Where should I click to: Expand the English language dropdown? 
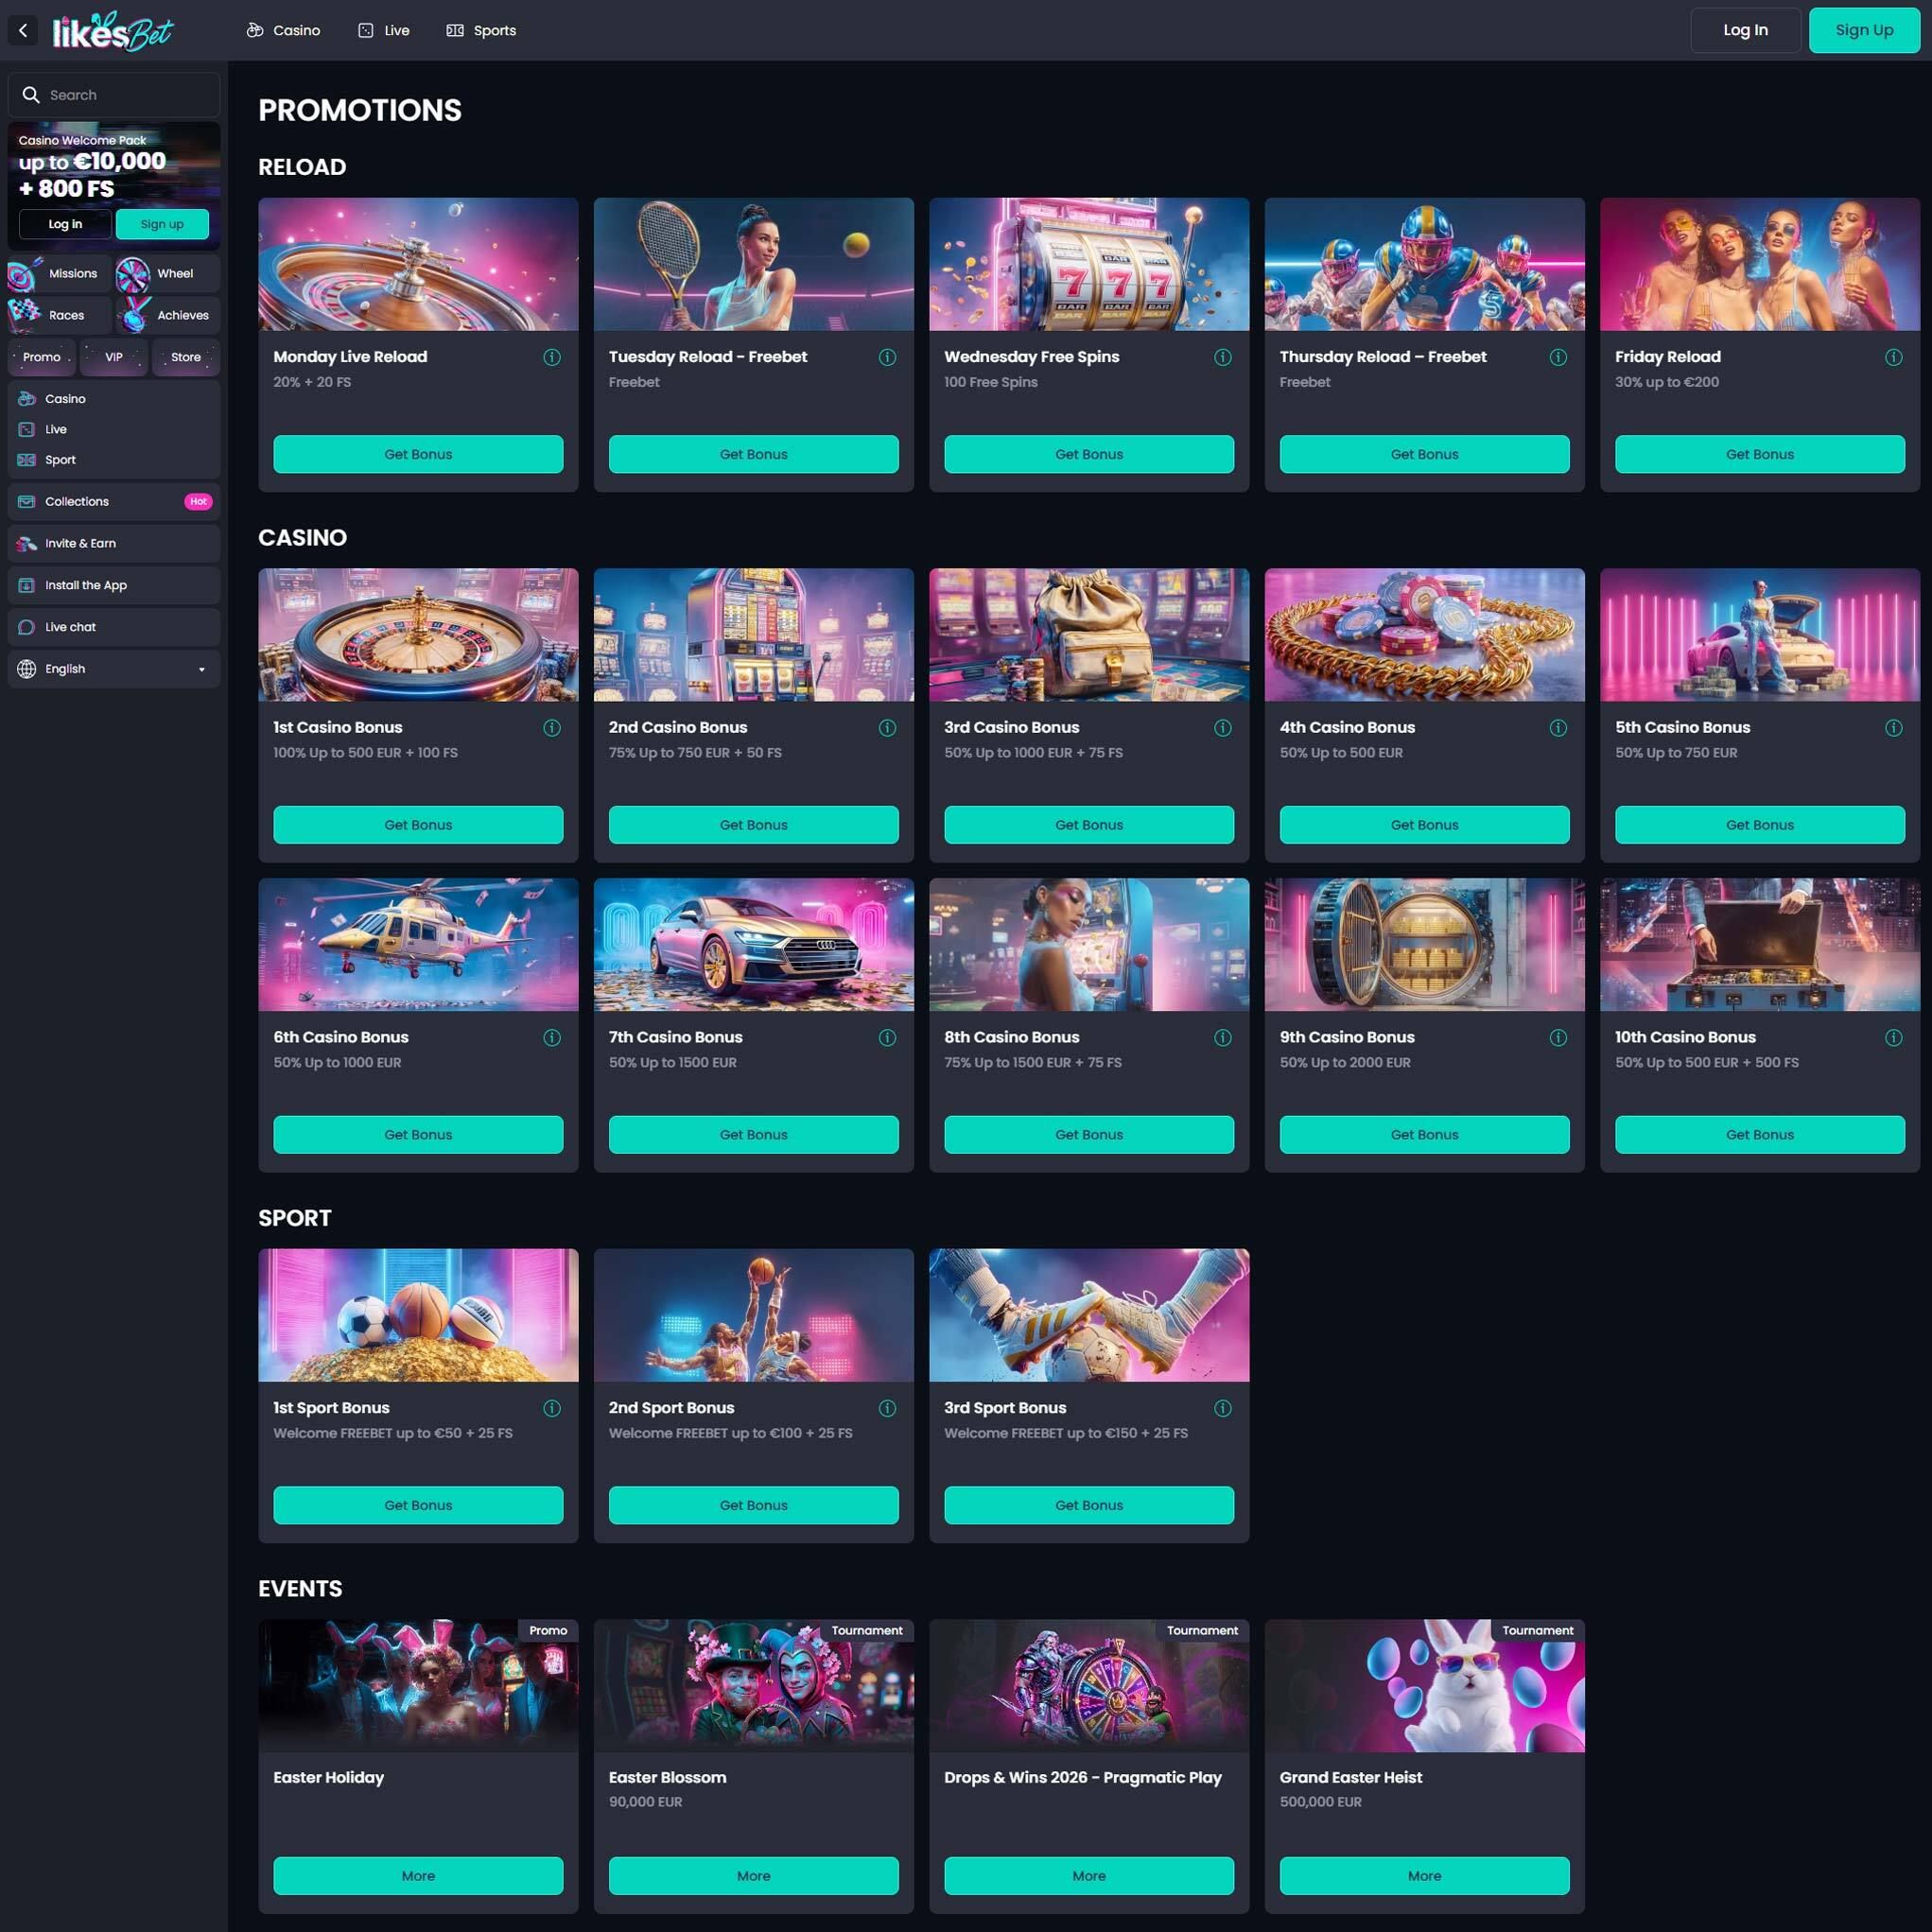coord(113,669)
